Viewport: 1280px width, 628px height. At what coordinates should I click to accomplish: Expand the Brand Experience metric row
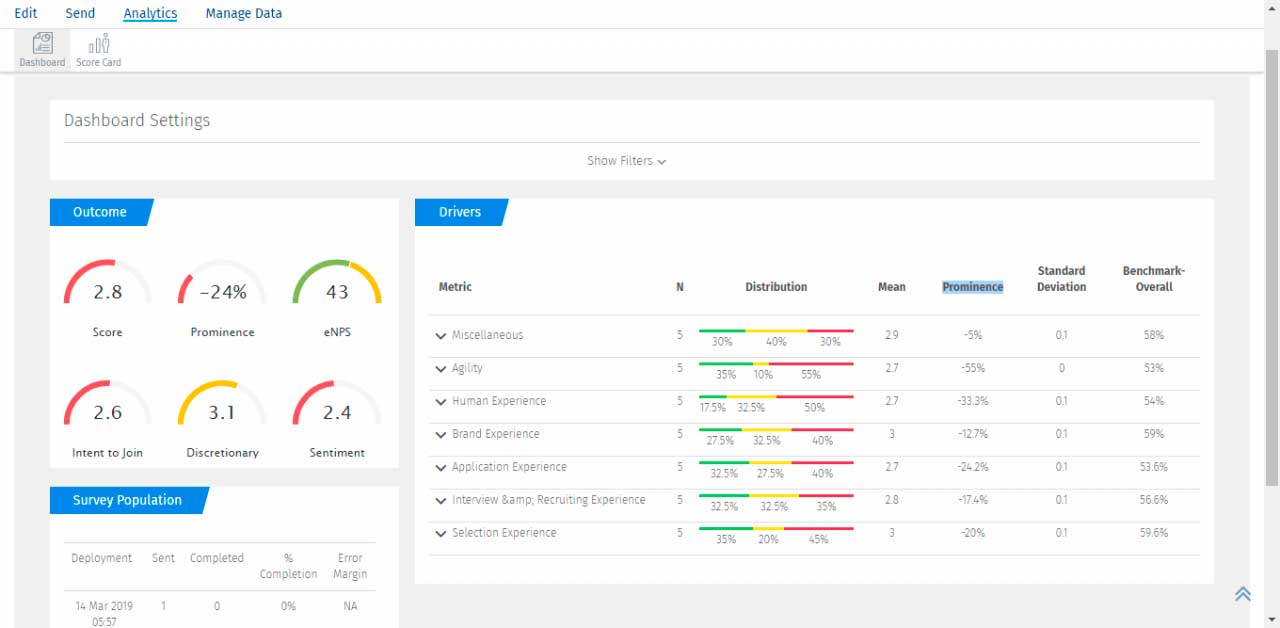tap(441, 435)
